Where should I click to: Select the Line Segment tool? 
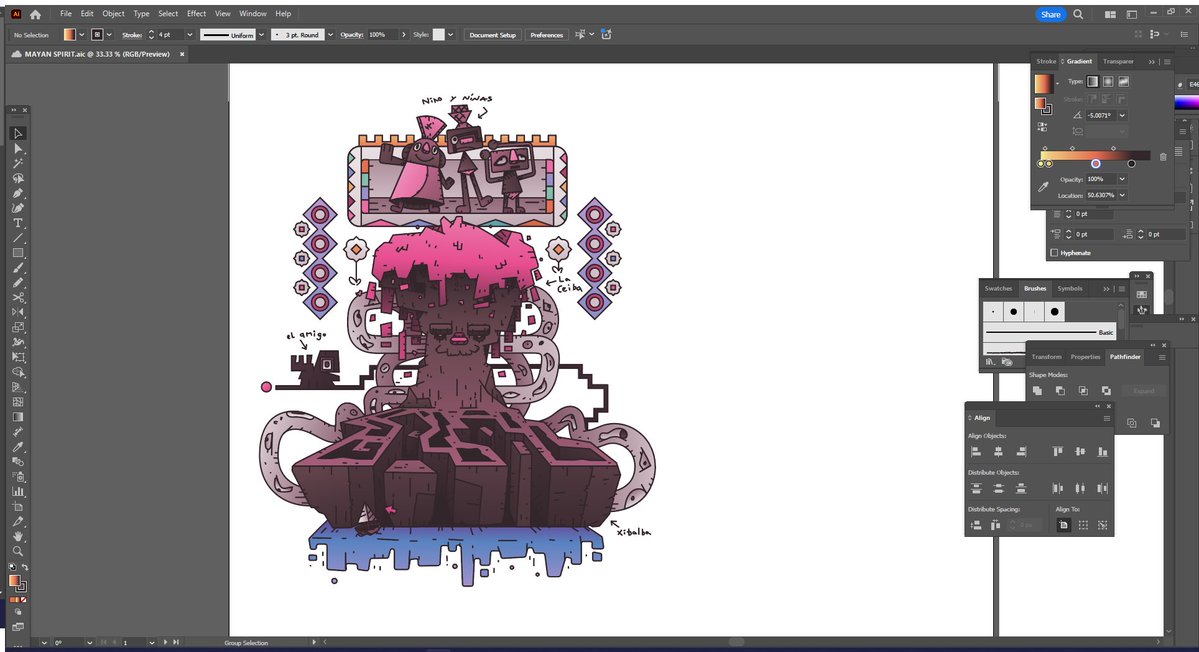pyautogui.click(x=18, y=238)
